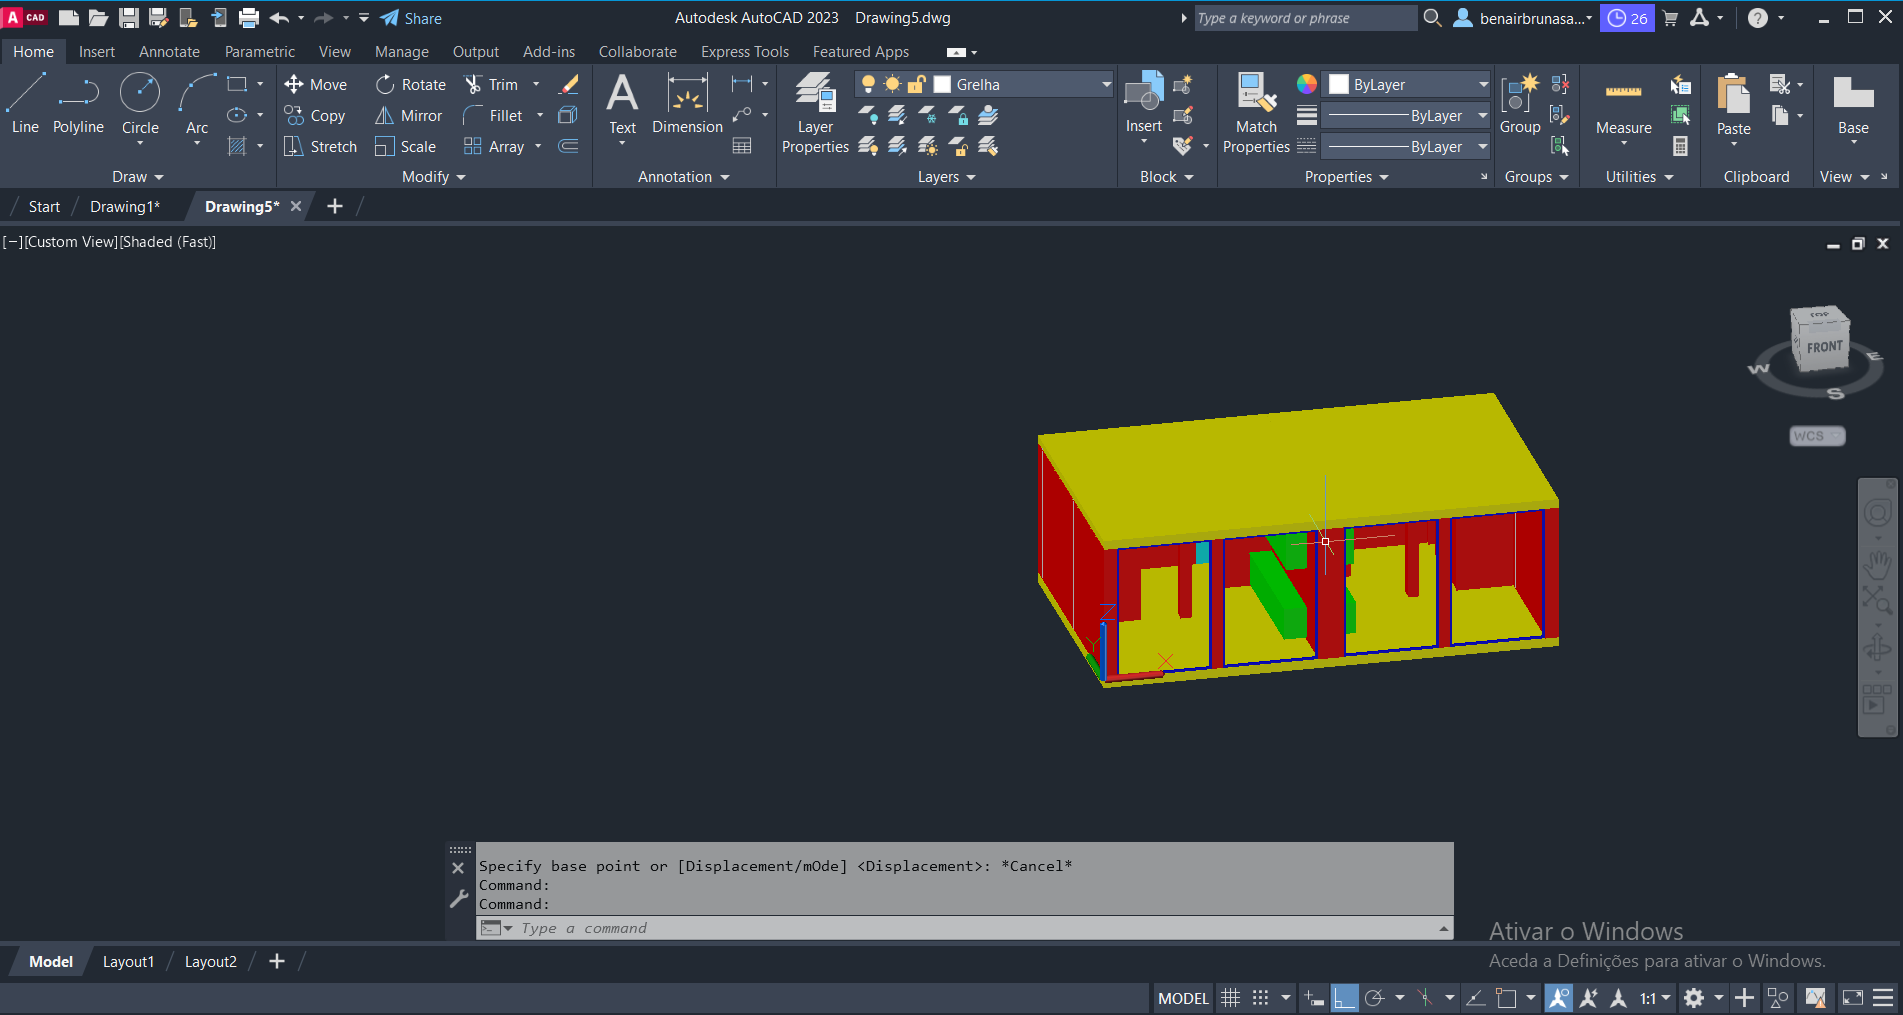Toggle grid display in status bar

pyautogui.click(x=1231, y=998)
